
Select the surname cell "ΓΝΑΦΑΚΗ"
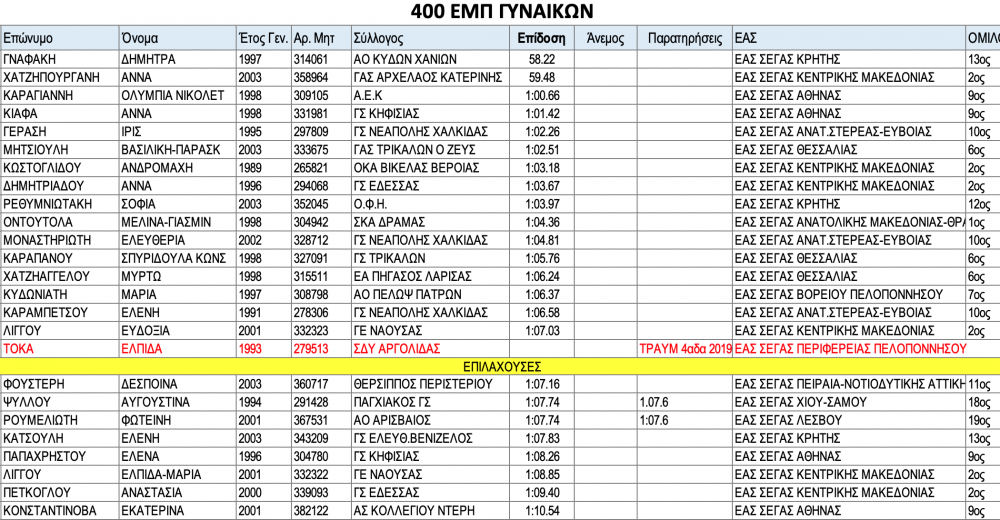click(x=32, y=59)
